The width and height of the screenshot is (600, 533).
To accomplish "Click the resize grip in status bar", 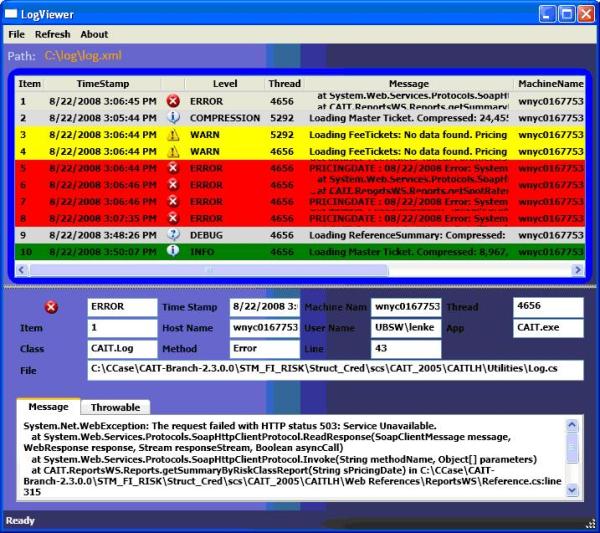I will [x=591, y=523].
